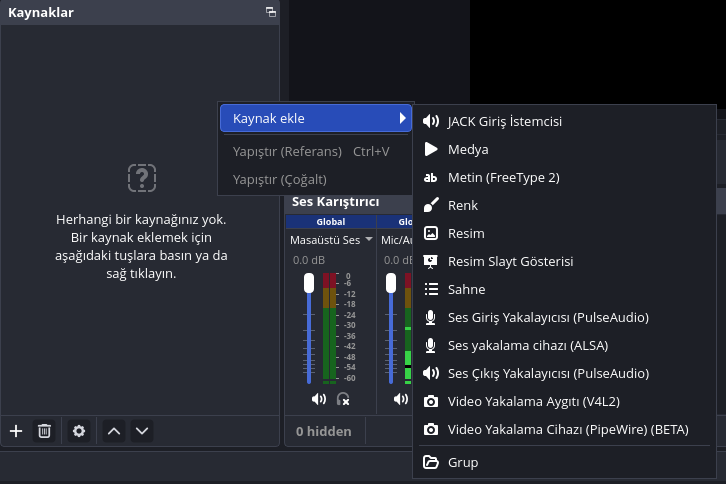This screenshot has height=484, width=726.
Task: Move source down with the down arrow
Action: point(142,431)
